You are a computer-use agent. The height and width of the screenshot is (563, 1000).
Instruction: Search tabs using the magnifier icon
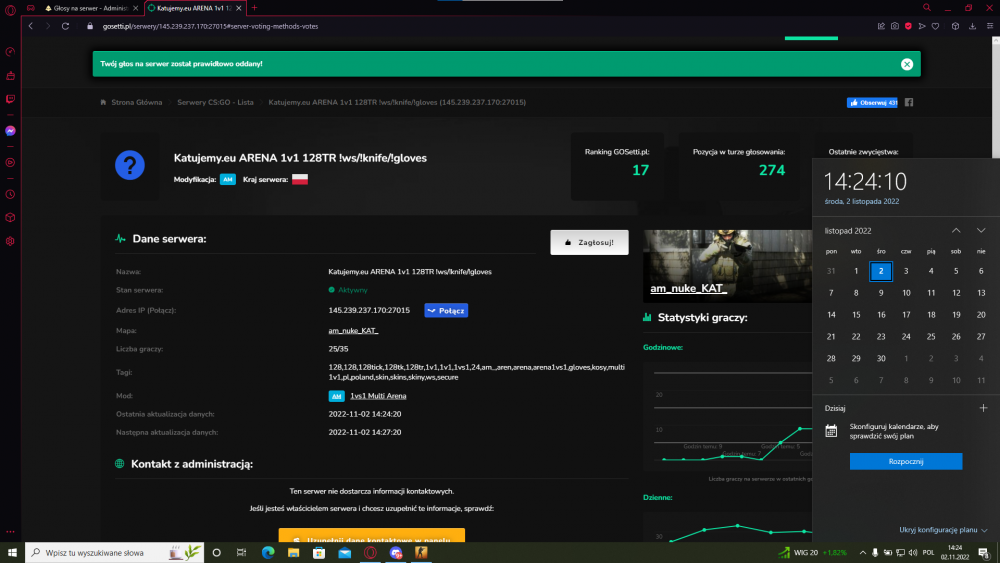click(927, 8)
